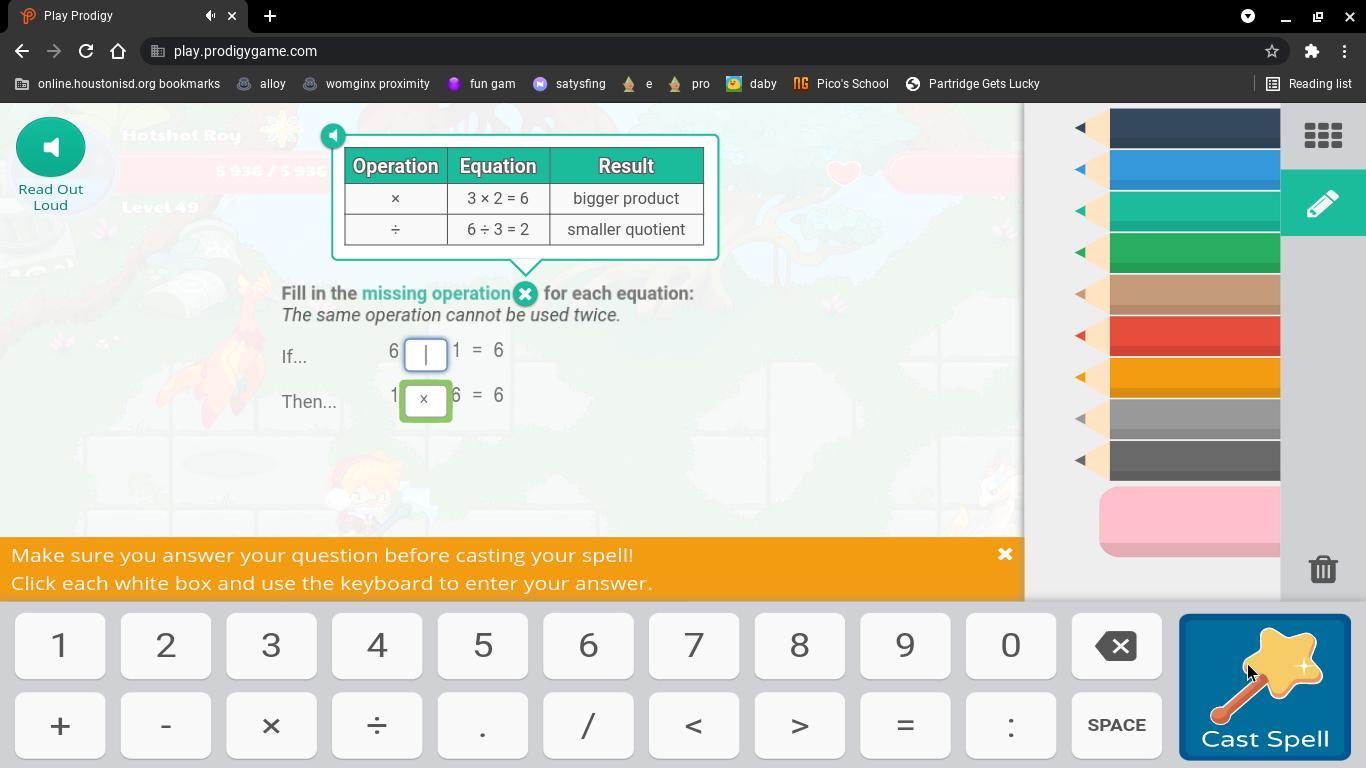This screenshot has width=1366, height=768.
Task: Open the satysfing bookmark
Action: [x=569, y=84]
